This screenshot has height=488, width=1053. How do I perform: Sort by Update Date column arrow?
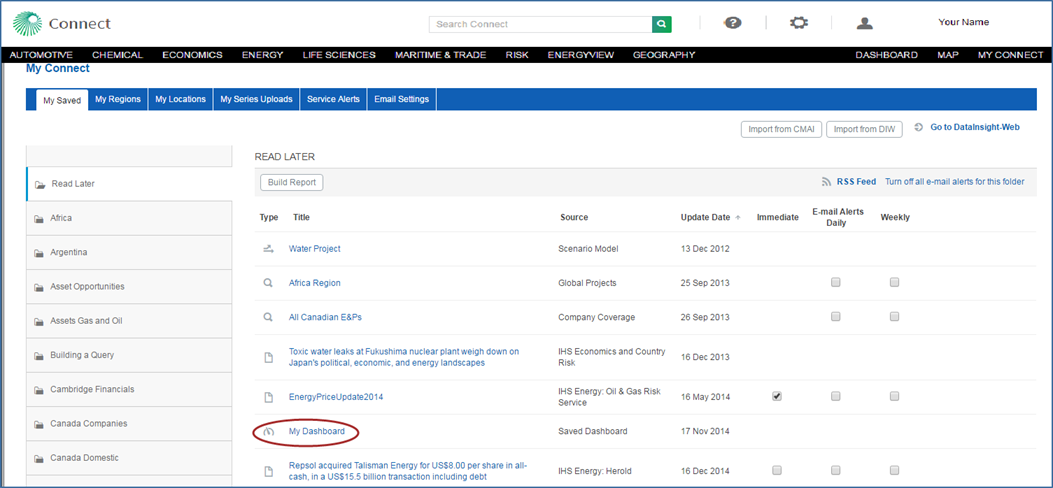point(738,217)
